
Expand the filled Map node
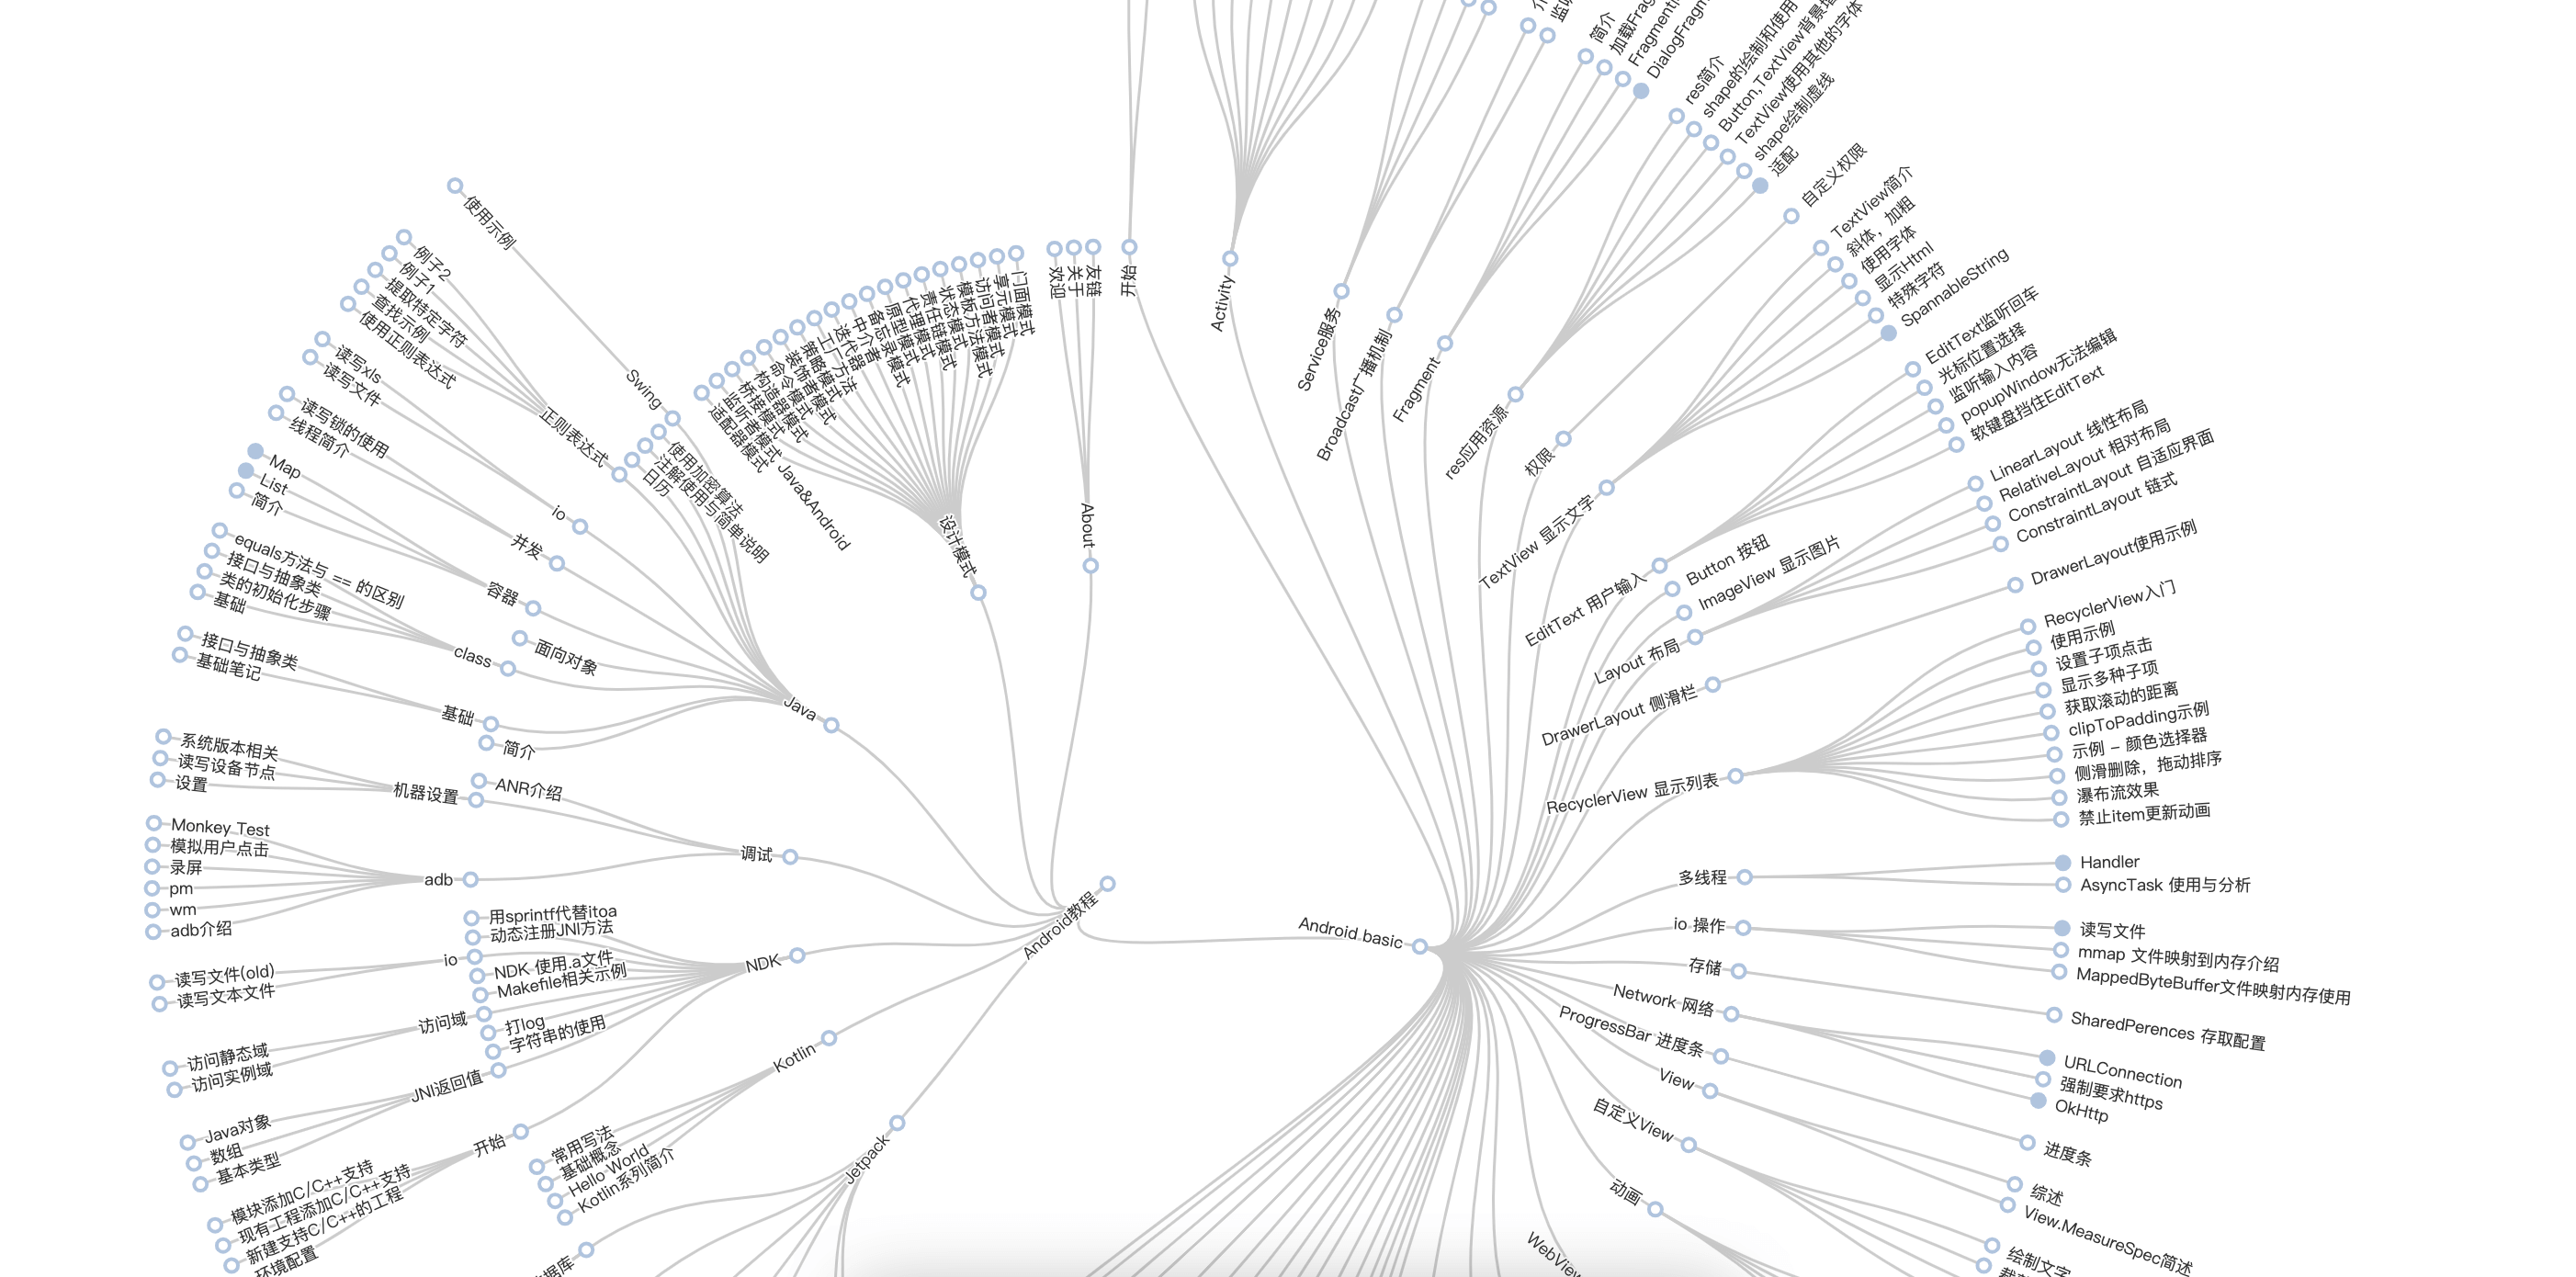pos(256,451)
